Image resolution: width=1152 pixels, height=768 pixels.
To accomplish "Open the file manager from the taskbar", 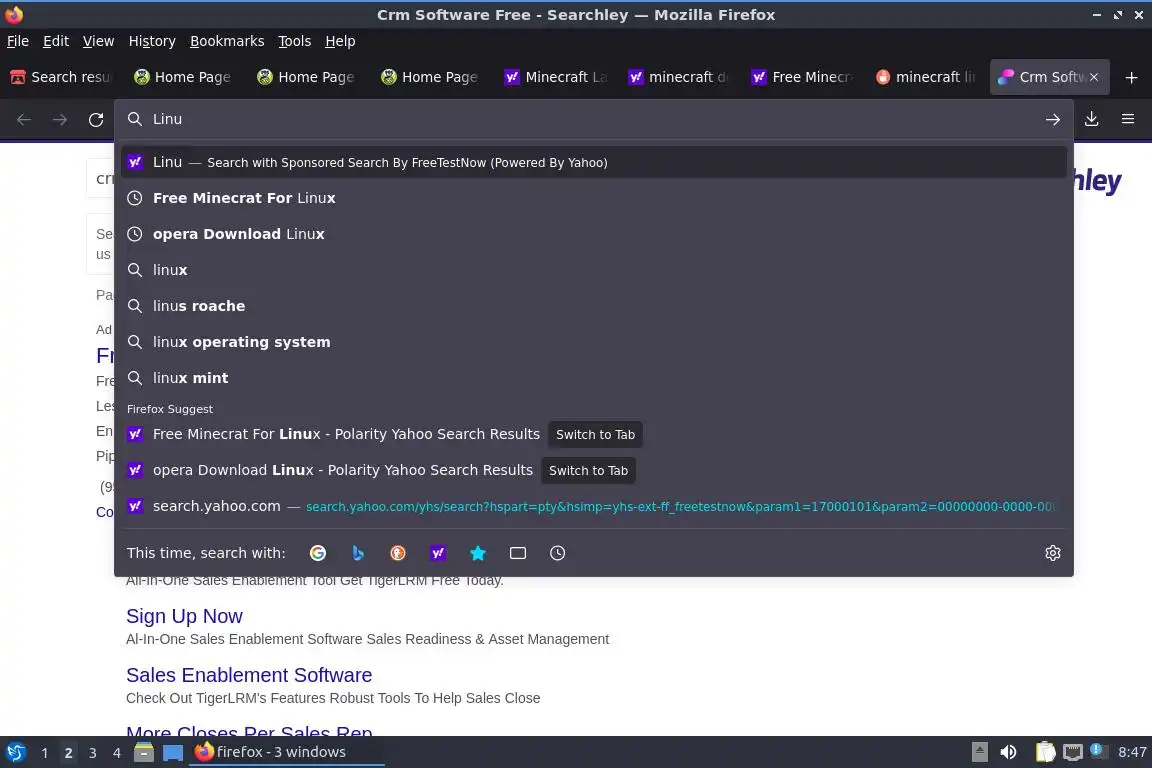I will tap(143, 752).
